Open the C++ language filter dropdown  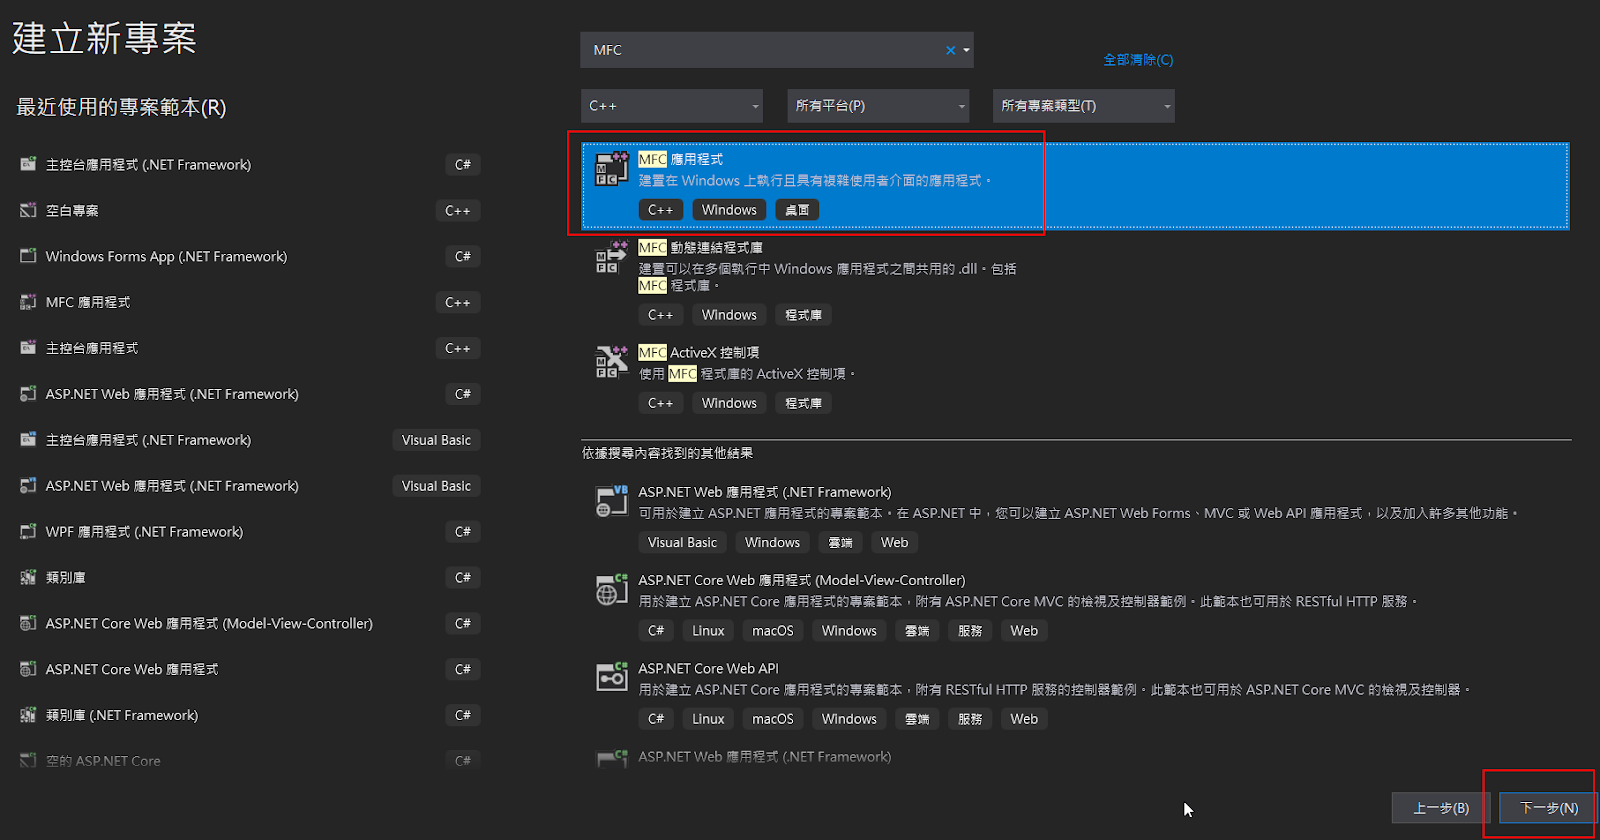pyautogui.click(x=672, y=106)
